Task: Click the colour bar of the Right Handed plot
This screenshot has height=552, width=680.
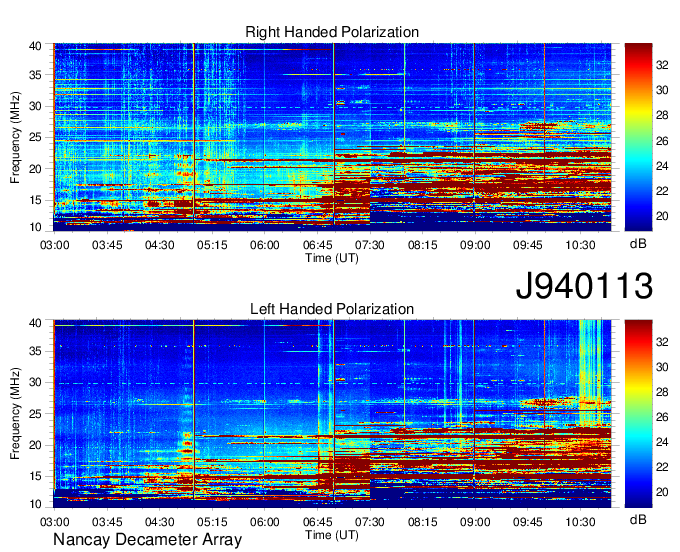Action: 638,137
